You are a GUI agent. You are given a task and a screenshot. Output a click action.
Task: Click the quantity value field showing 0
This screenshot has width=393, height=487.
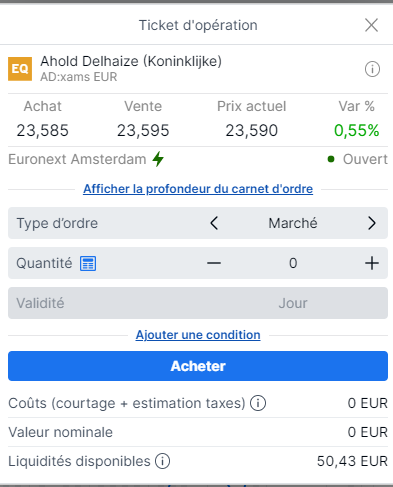click(293, 263)
